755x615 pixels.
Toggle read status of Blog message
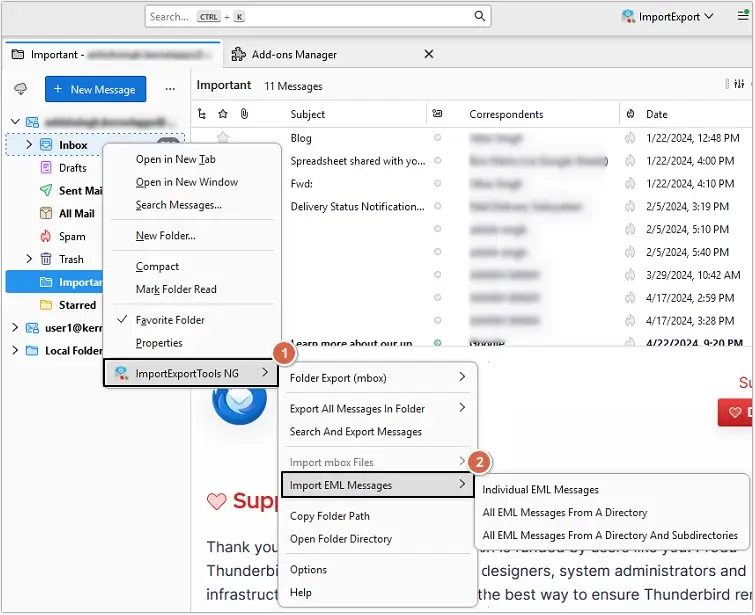pos(437,138)
